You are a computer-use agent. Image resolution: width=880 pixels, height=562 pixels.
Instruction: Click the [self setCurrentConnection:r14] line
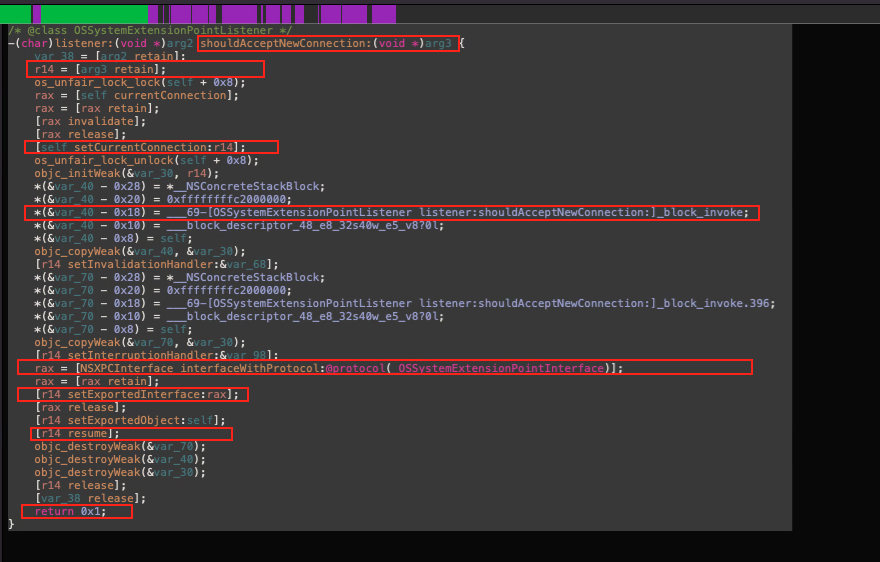click(140, 147)
